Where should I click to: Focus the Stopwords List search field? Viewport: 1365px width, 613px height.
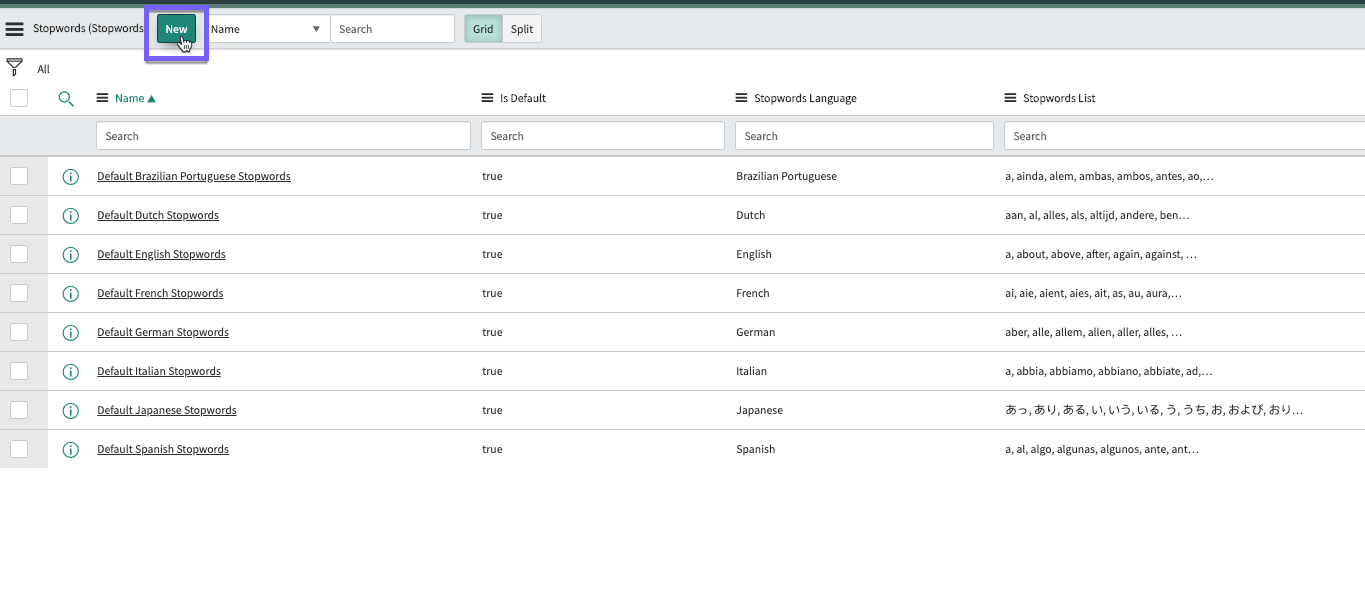pyautogui.click(x=1184, y=136)
